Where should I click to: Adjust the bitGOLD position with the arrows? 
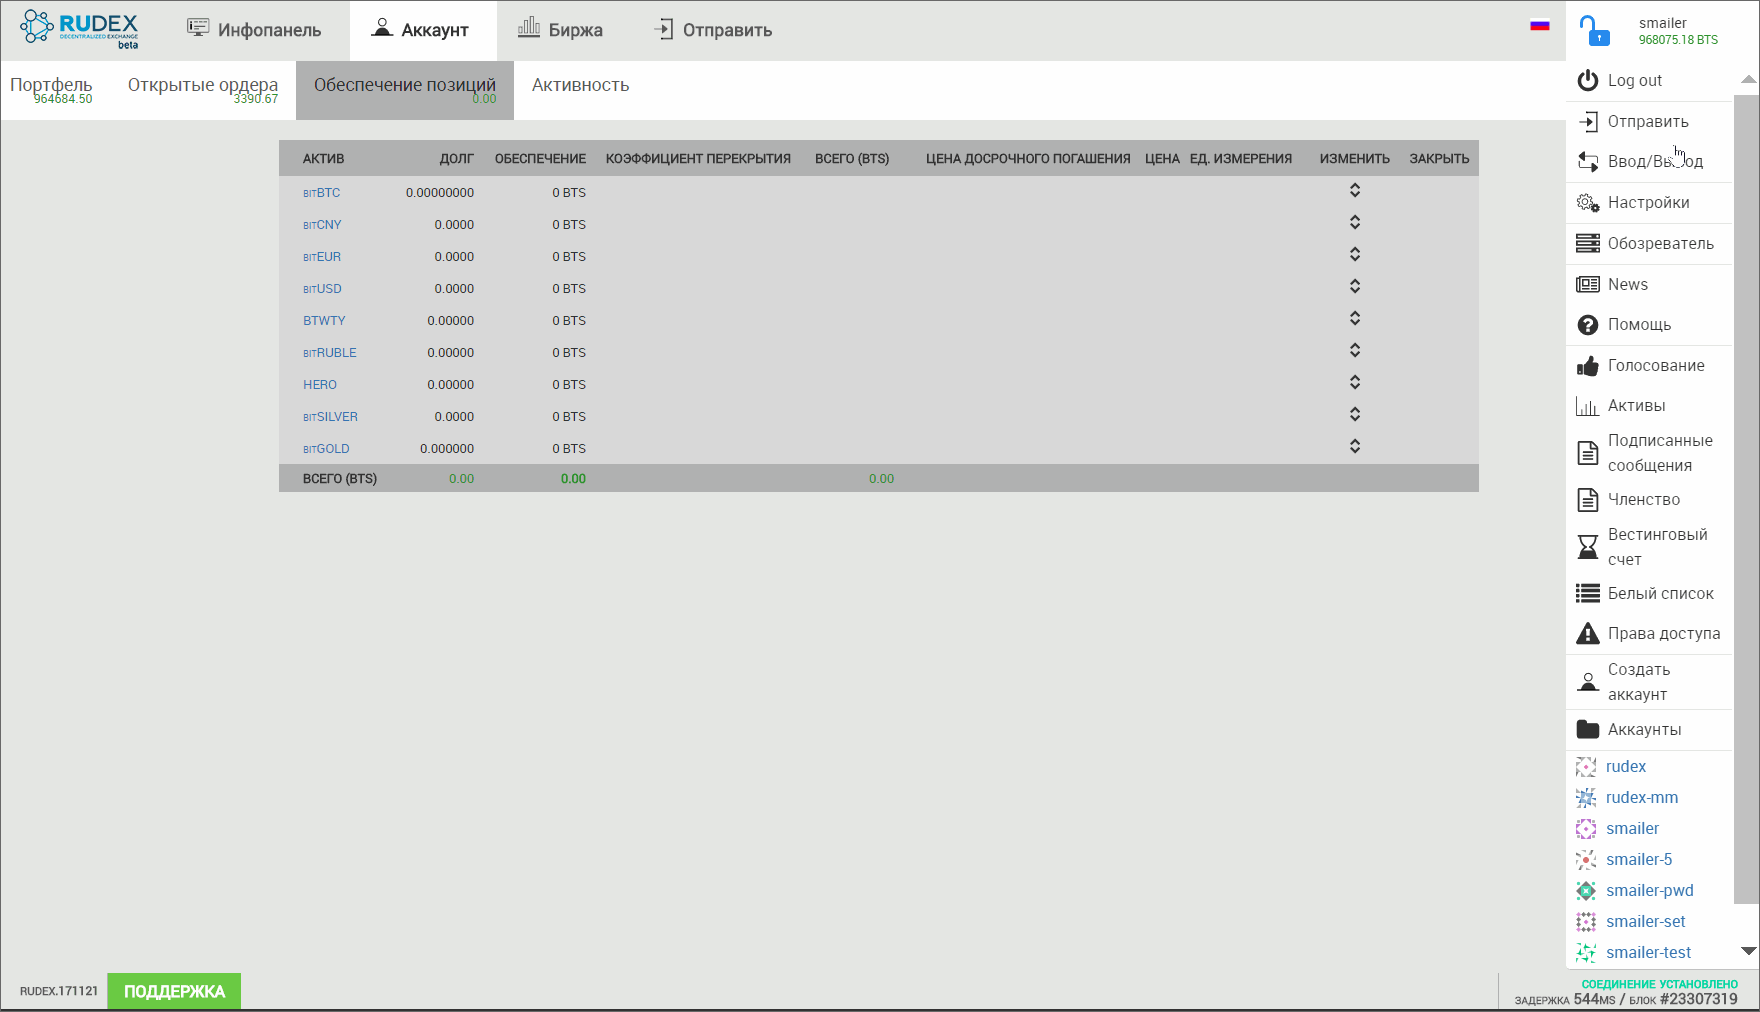coord(1355,446)
